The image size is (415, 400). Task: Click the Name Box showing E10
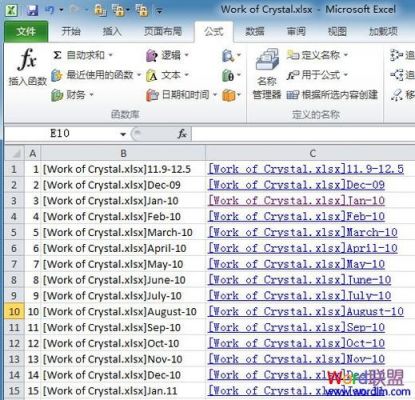click(60, 134)
